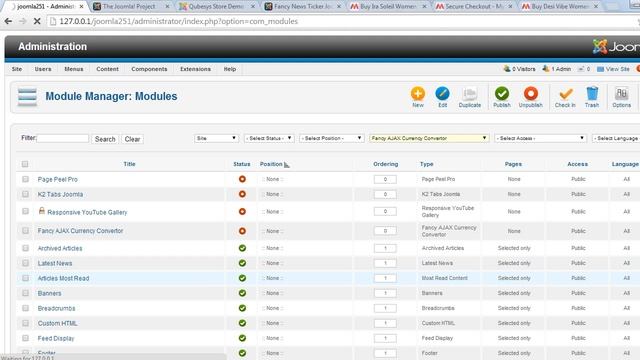Check the K2 Tabs Joomla row checkbox
640x360 pixels.
(25, 194)
